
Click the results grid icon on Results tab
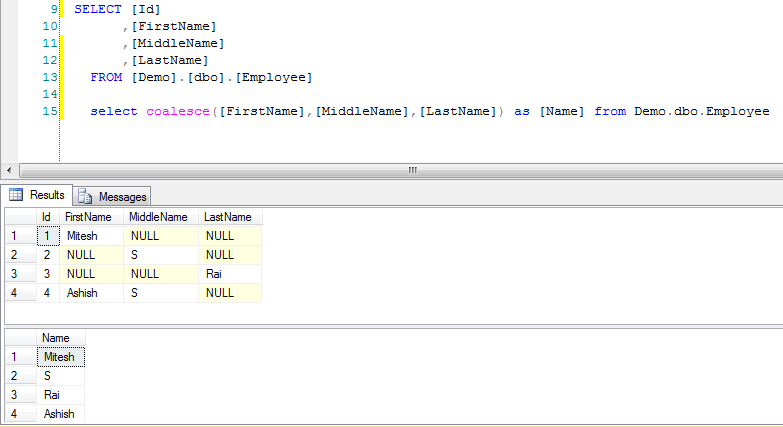(x=16, y=194)
